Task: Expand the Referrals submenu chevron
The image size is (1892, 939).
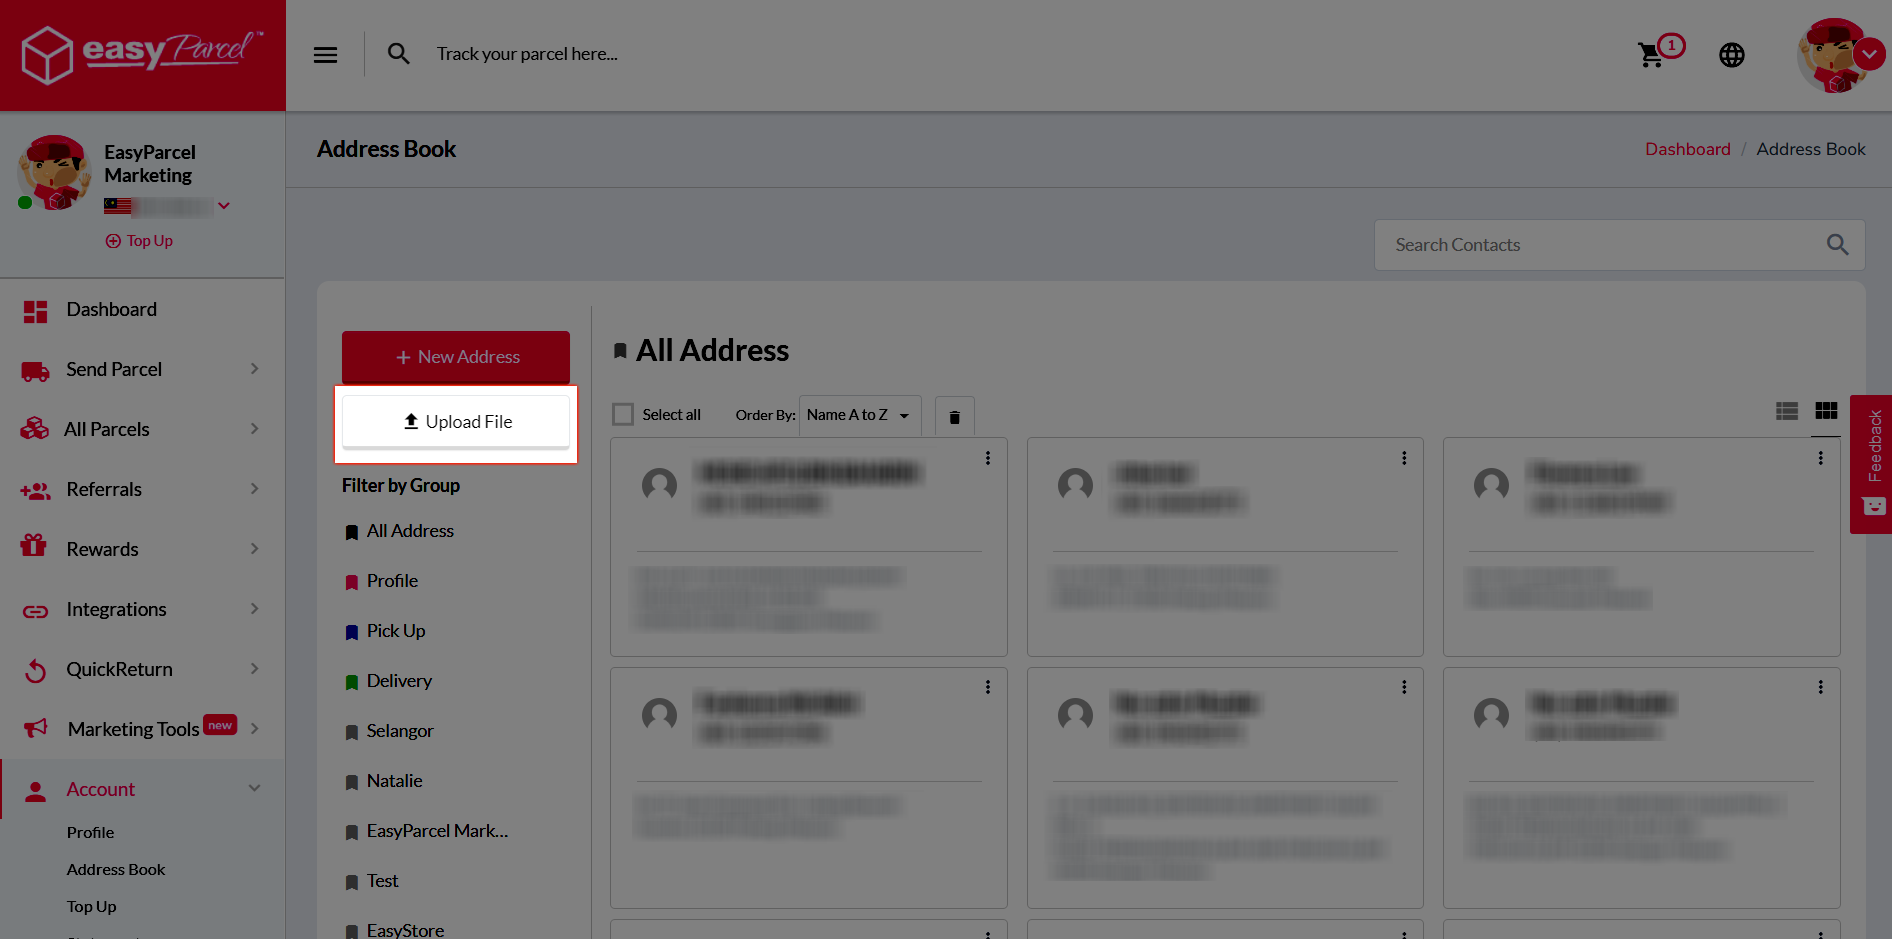Action: click(254, 489)
